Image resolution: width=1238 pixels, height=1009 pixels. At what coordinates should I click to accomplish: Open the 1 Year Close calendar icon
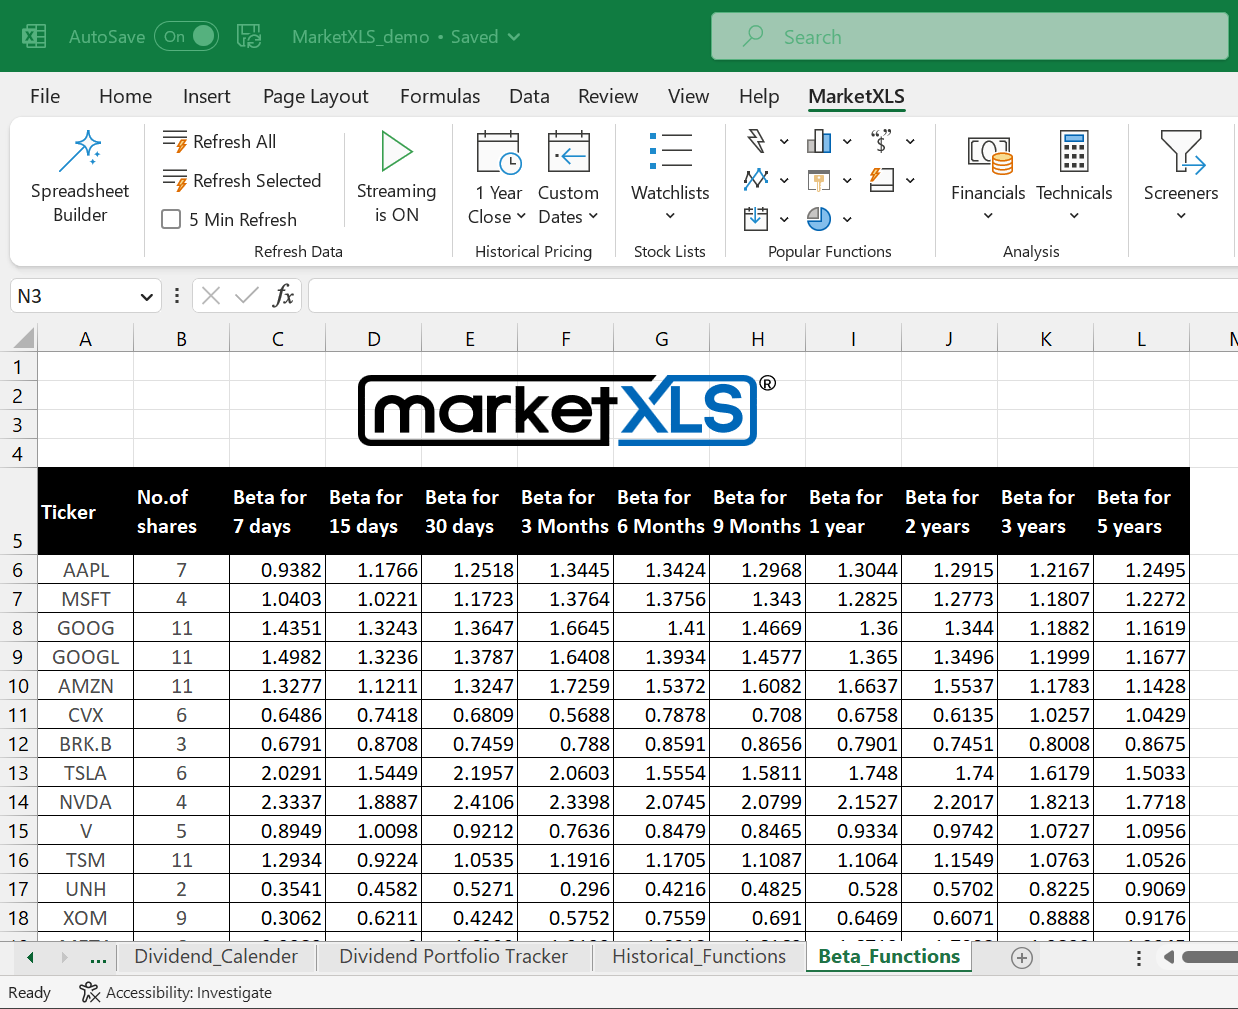498,153
